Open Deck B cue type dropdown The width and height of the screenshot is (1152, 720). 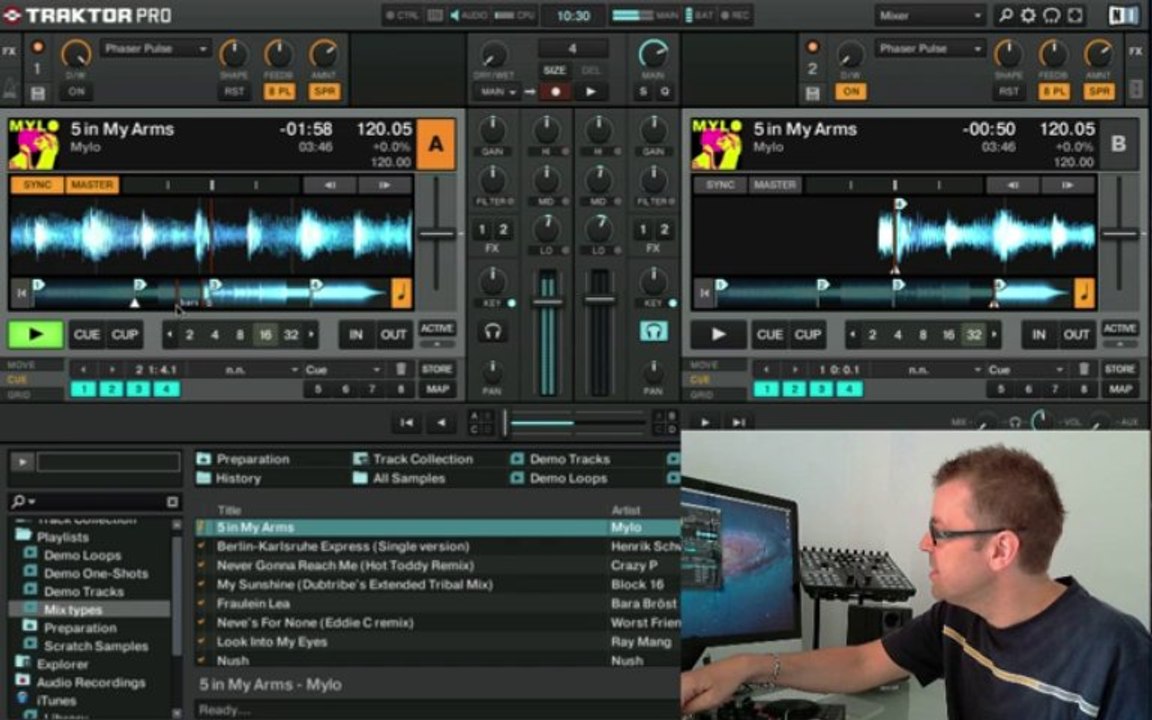pos(1026,369)
